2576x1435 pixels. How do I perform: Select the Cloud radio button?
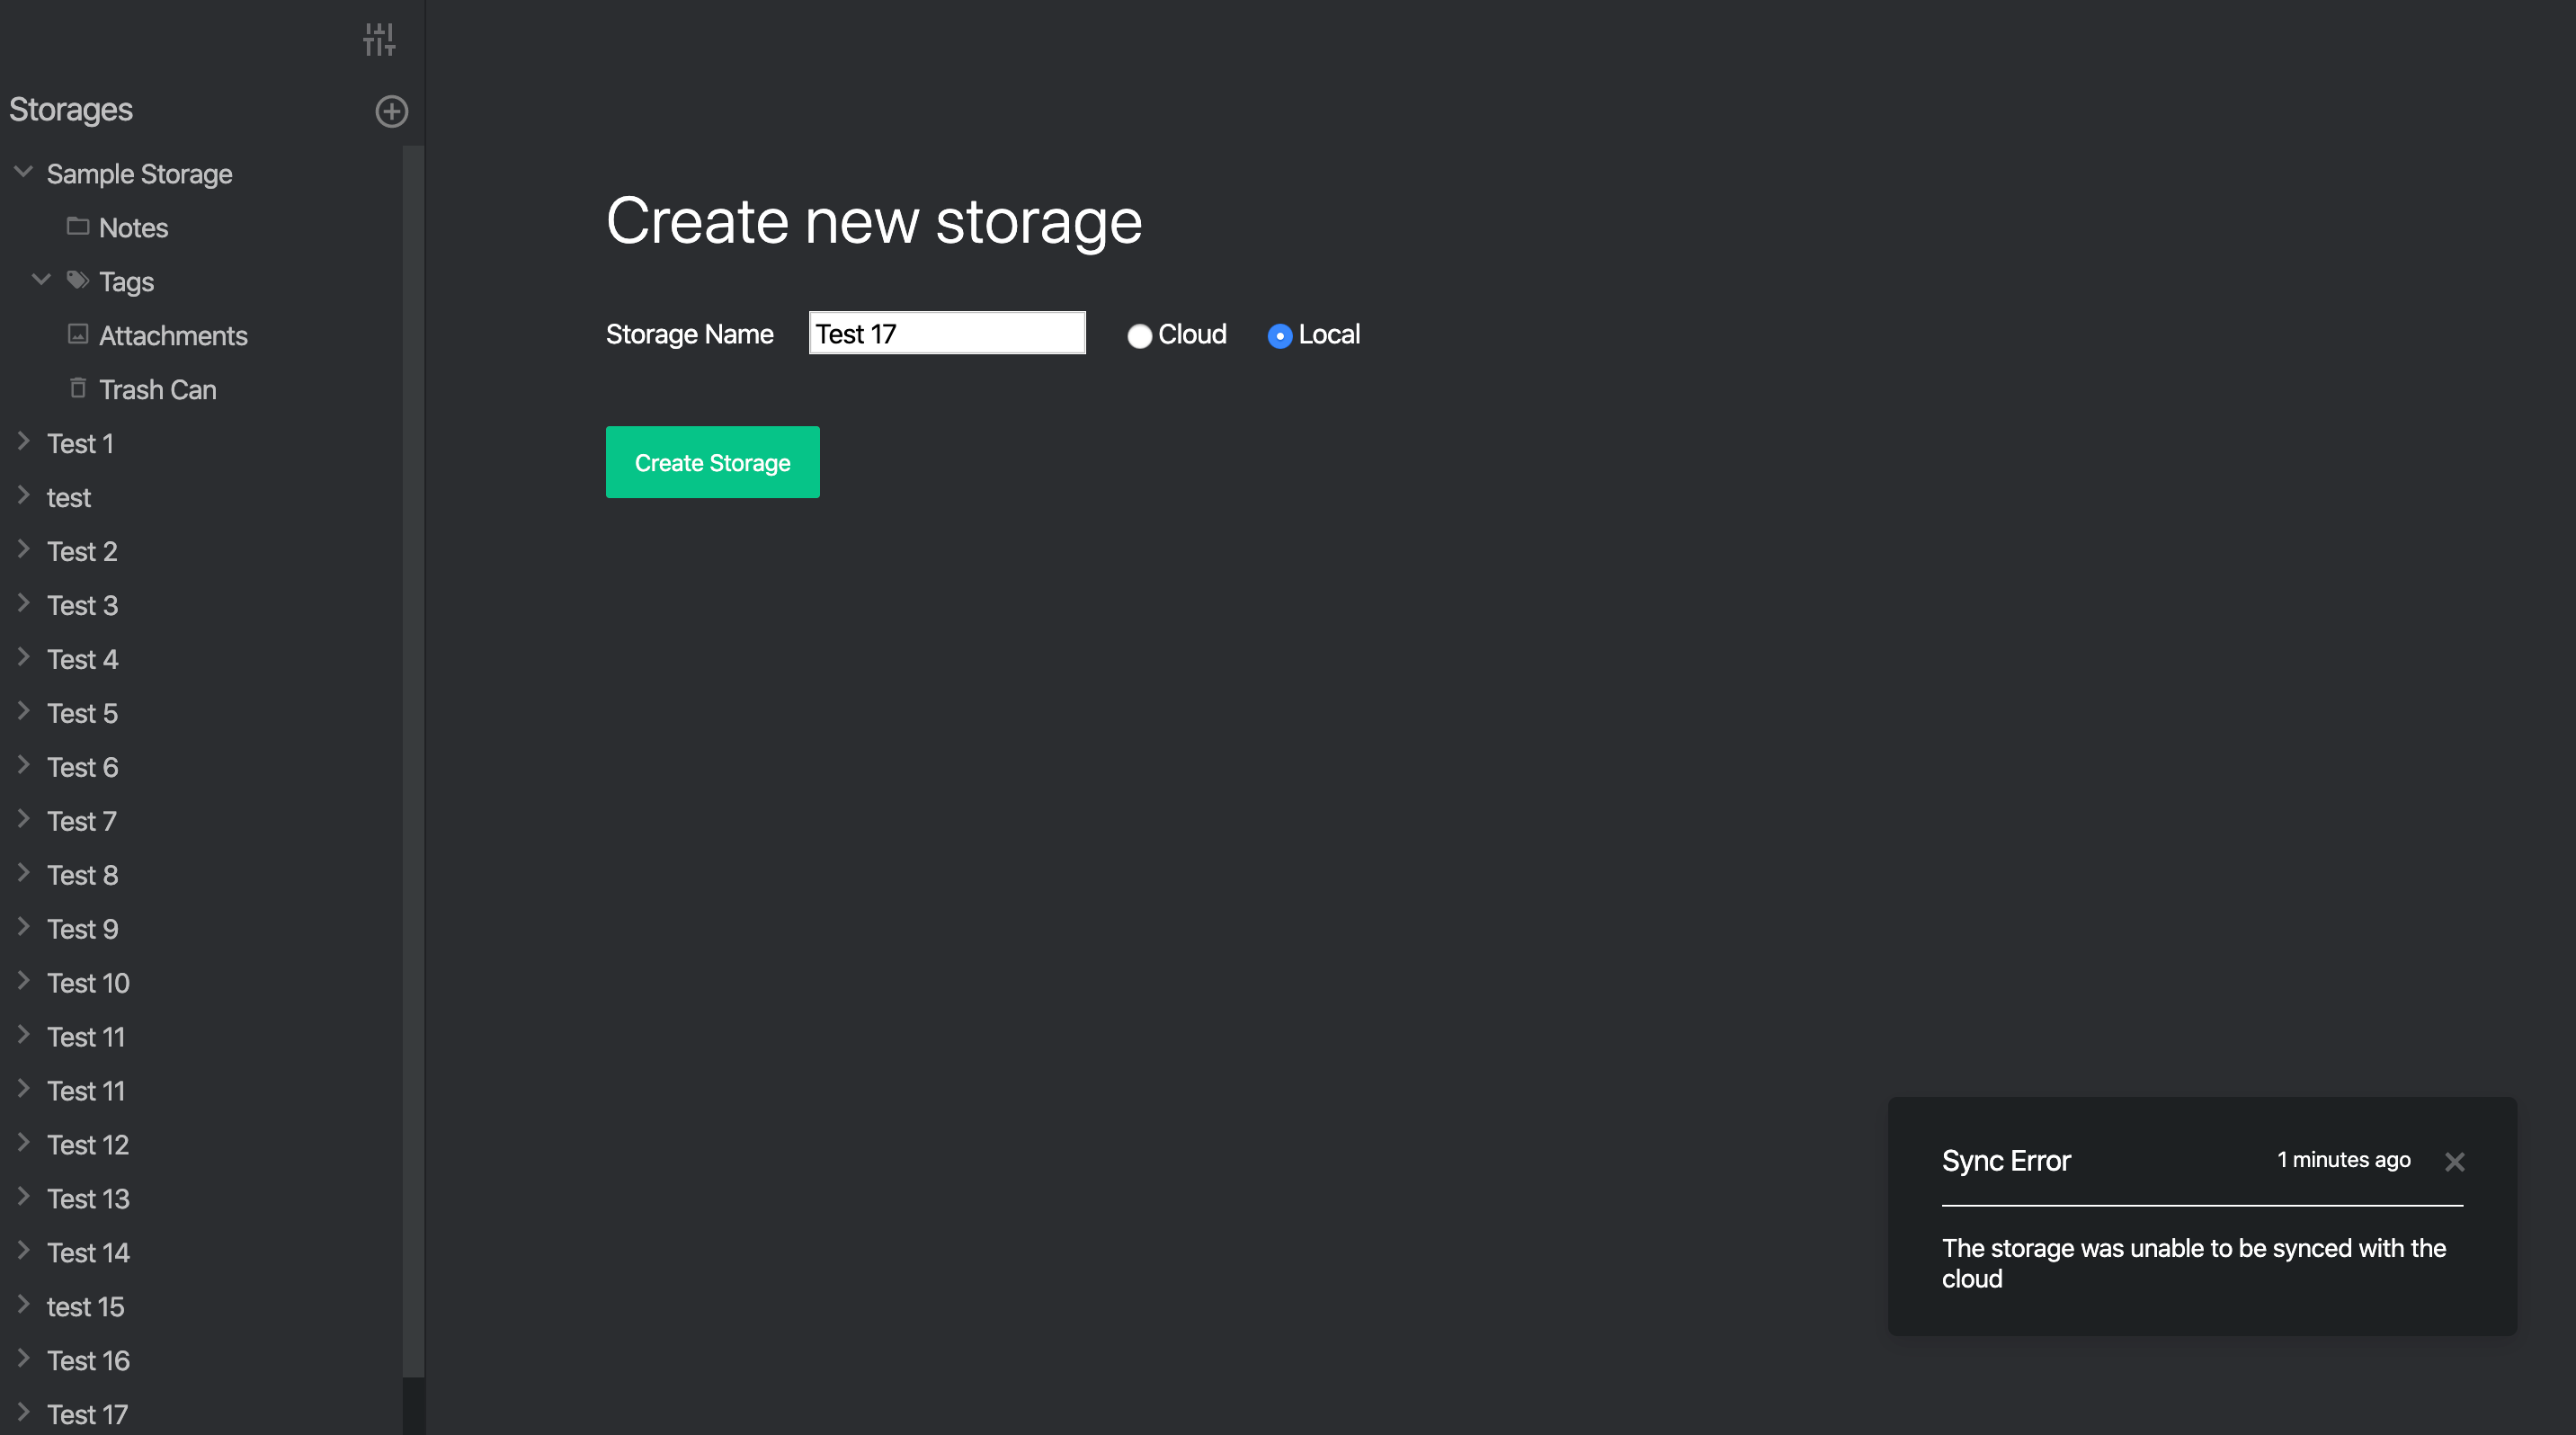tap(1139, 336)
